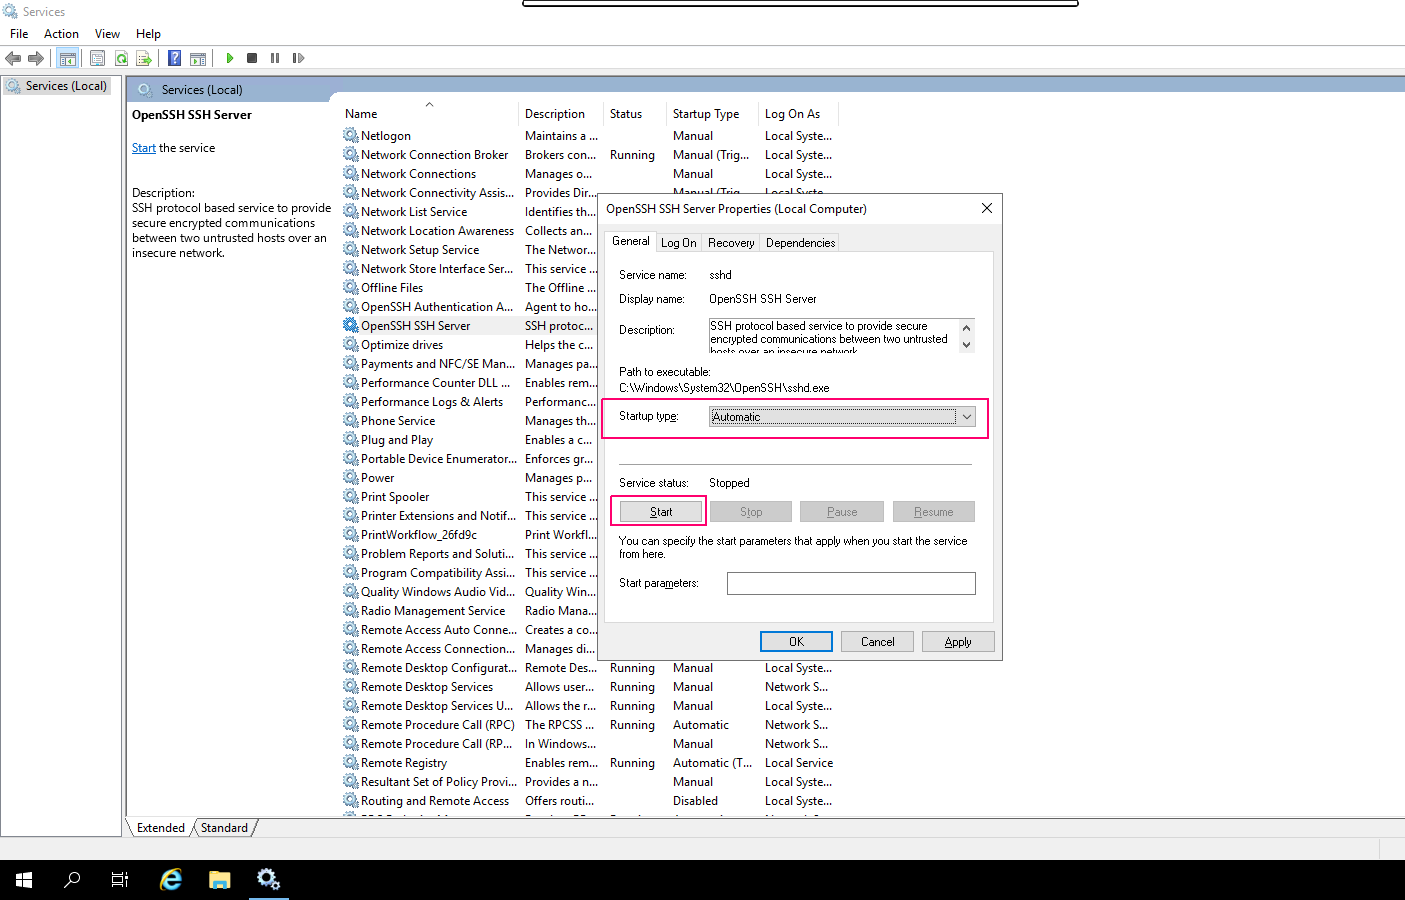Open the File menu
Image resolution: width=1405 pixels, height=900 pixels.
19,34
